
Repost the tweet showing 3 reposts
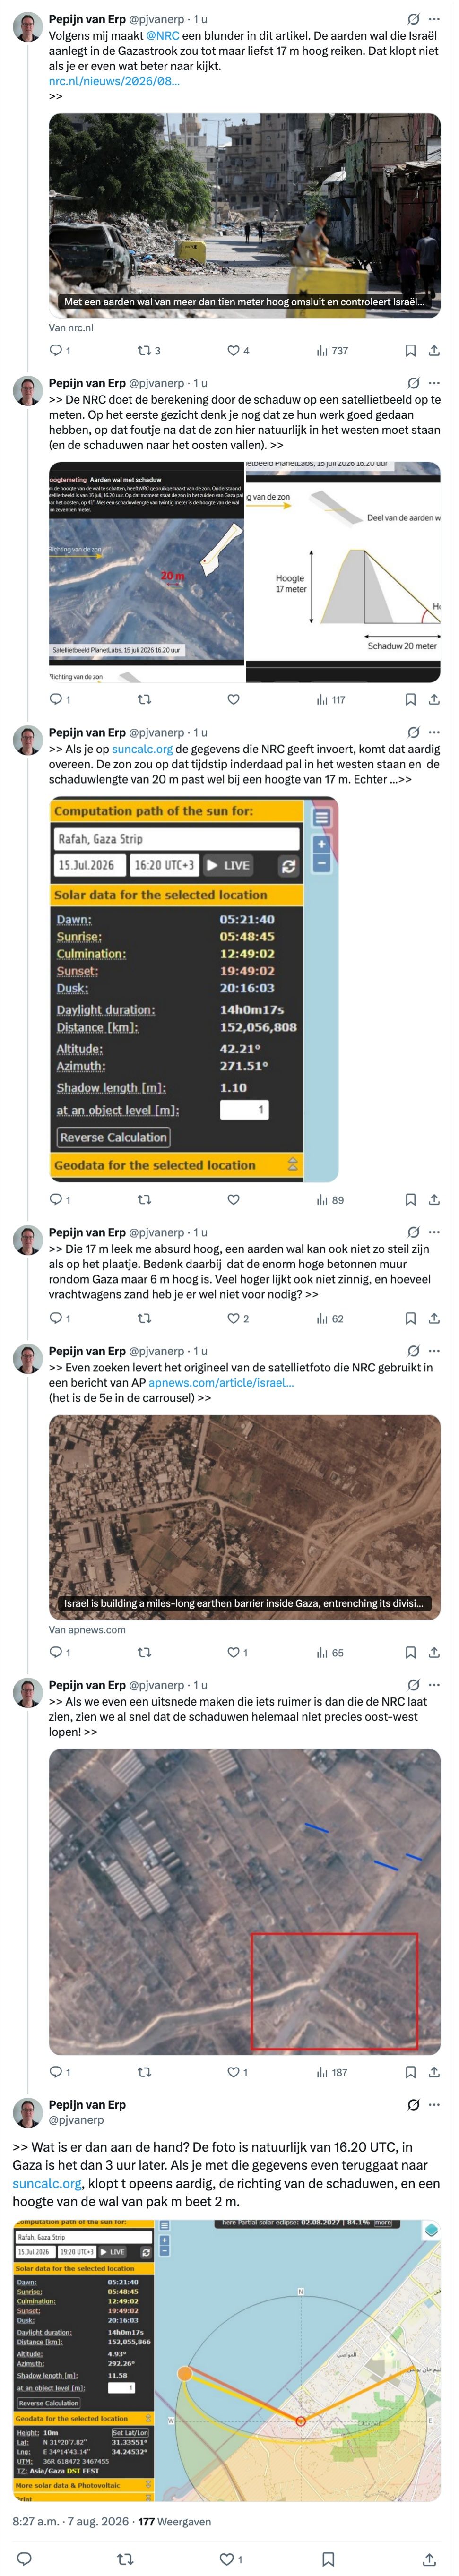[148, 351]
